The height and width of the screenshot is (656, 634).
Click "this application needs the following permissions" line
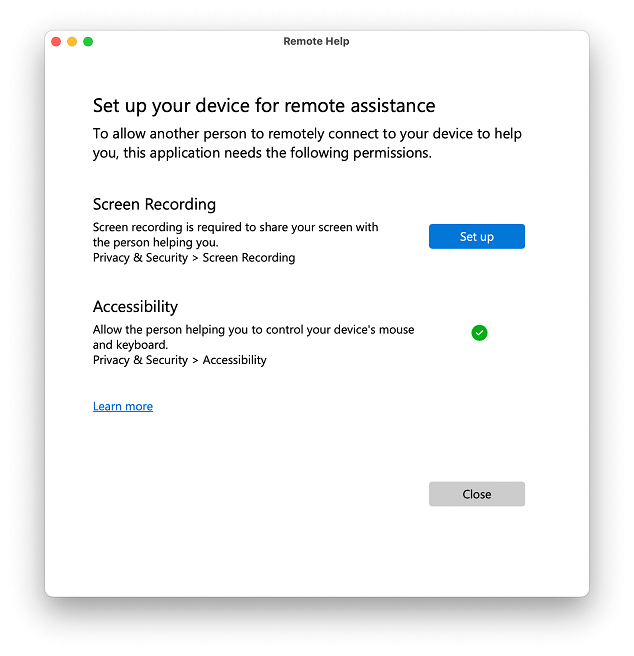pos(261,153)
